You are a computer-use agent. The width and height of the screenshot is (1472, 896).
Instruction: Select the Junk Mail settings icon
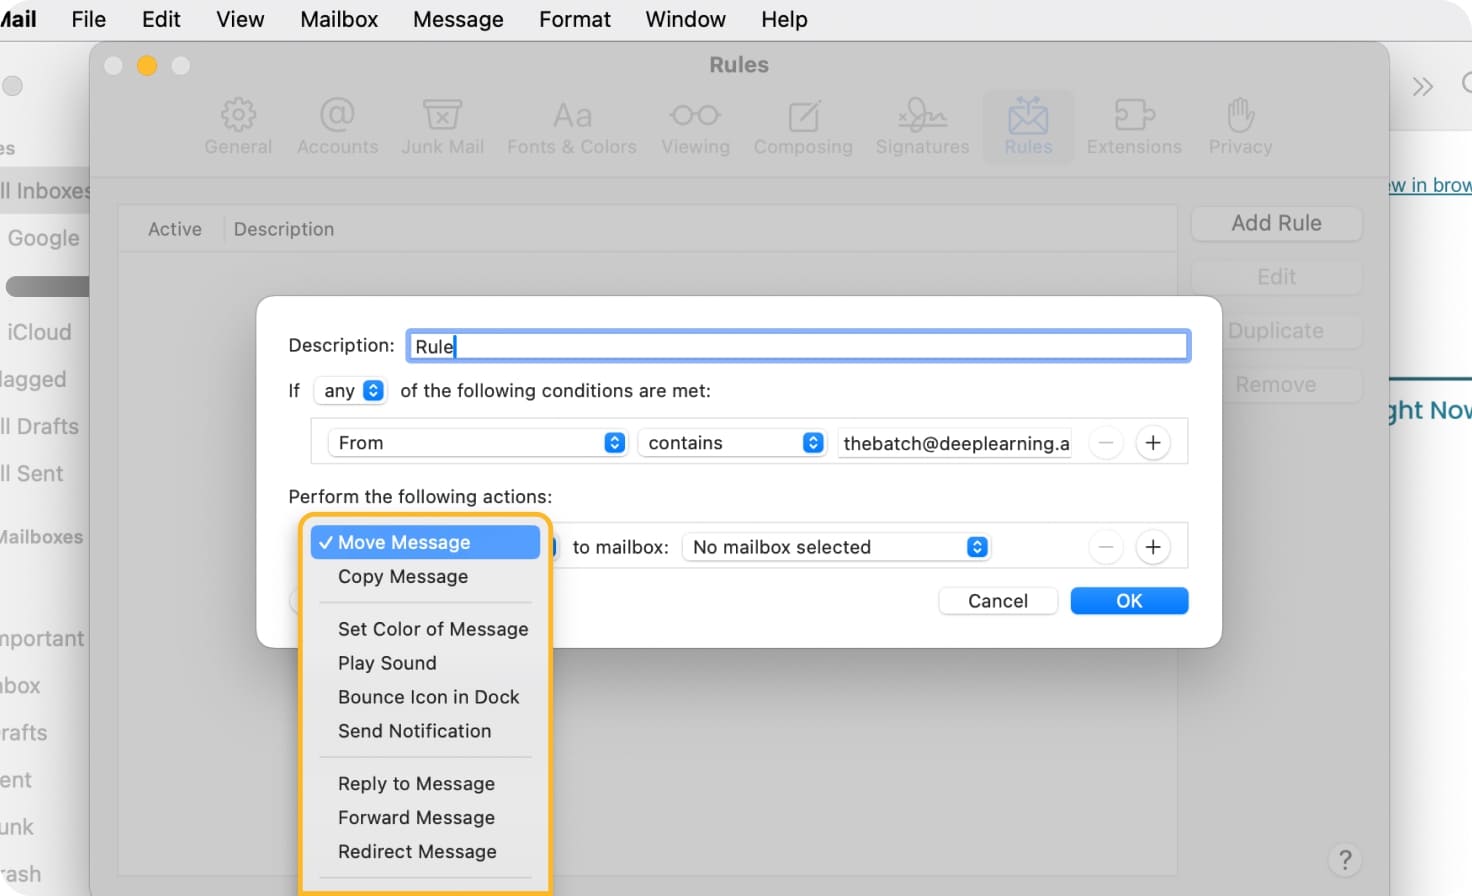[x=442, y=124]
